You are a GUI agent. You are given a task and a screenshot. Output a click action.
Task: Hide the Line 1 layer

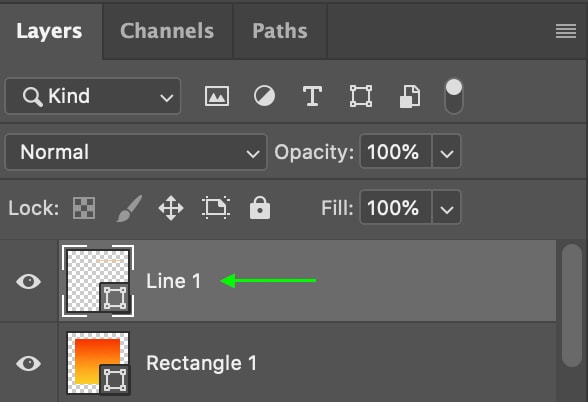28,281
